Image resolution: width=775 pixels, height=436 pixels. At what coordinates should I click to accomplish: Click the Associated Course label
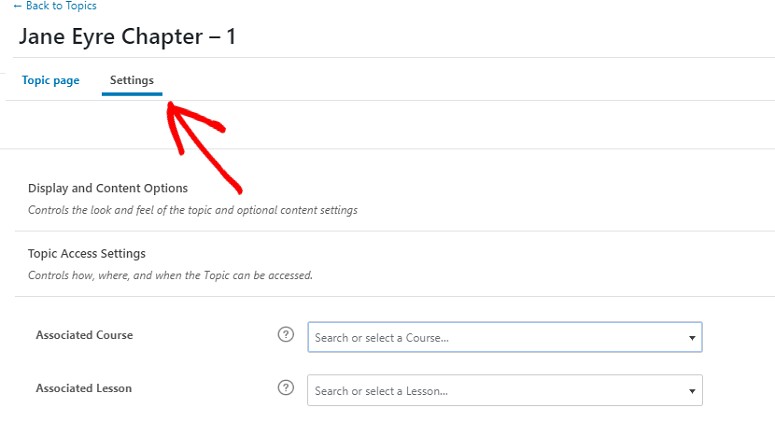coord(84,335)
